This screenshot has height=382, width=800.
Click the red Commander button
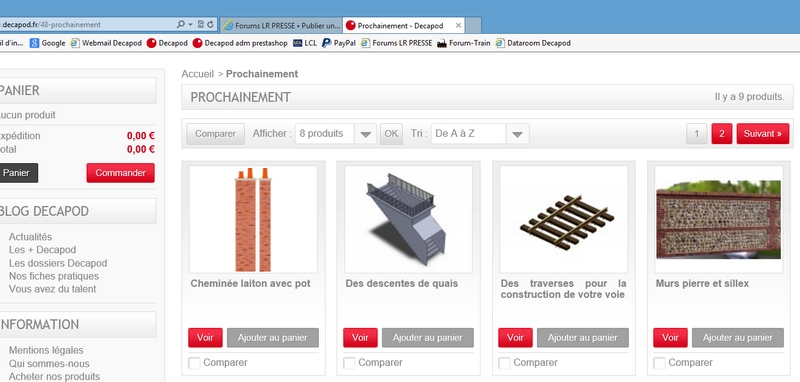(x=120, y=173)
